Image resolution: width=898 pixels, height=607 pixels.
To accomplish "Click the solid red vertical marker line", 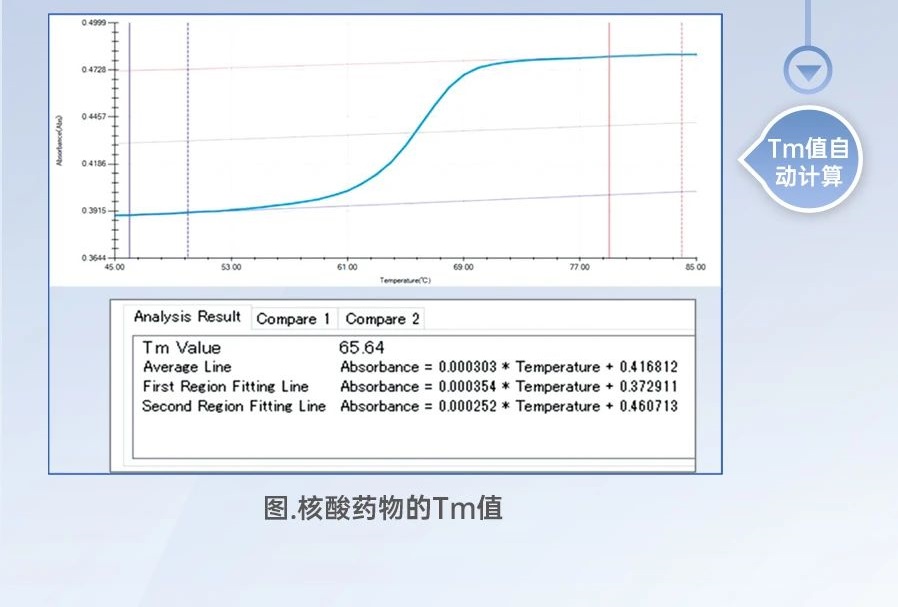I will (x=609, y=150).
